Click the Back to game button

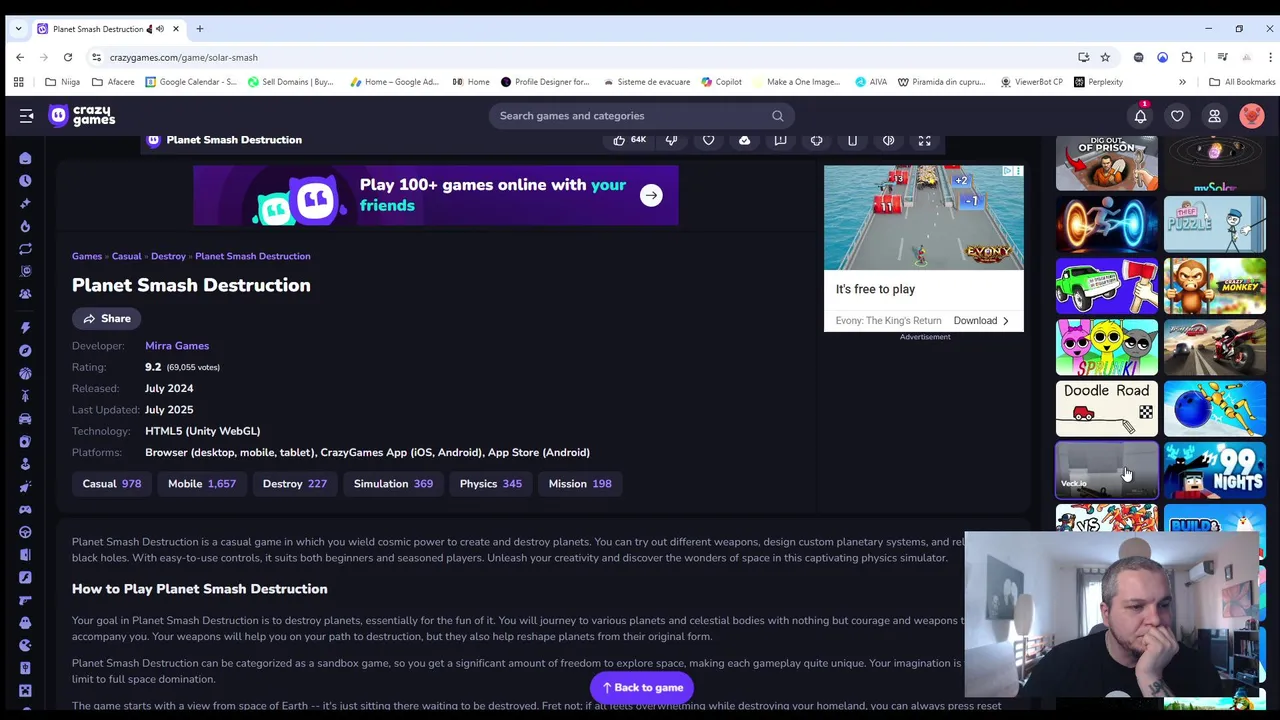[642, 688]
